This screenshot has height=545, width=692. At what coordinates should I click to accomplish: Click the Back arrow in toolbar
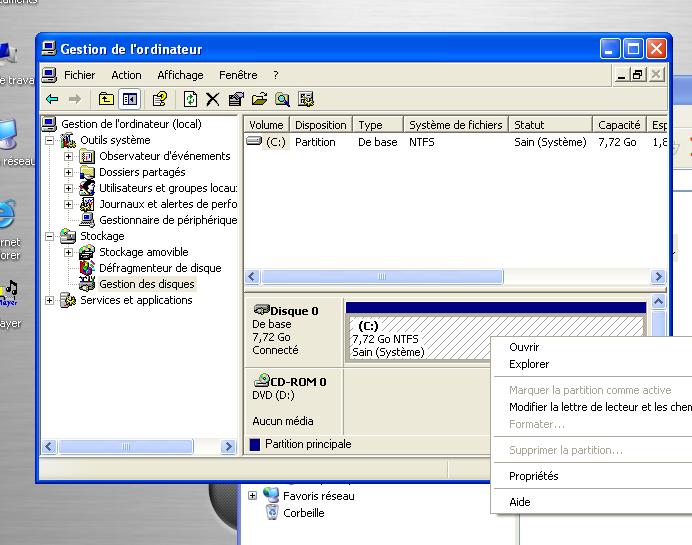point(52,99)
